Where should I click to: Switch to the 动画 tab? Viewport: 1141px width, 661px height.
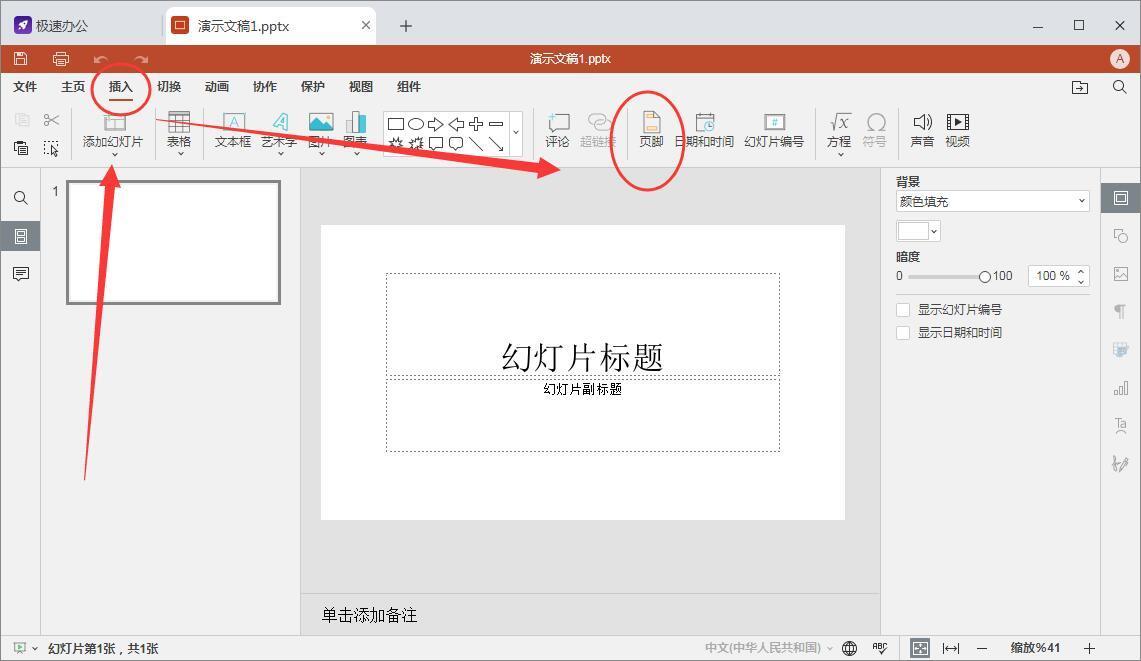tap(217, 87)
